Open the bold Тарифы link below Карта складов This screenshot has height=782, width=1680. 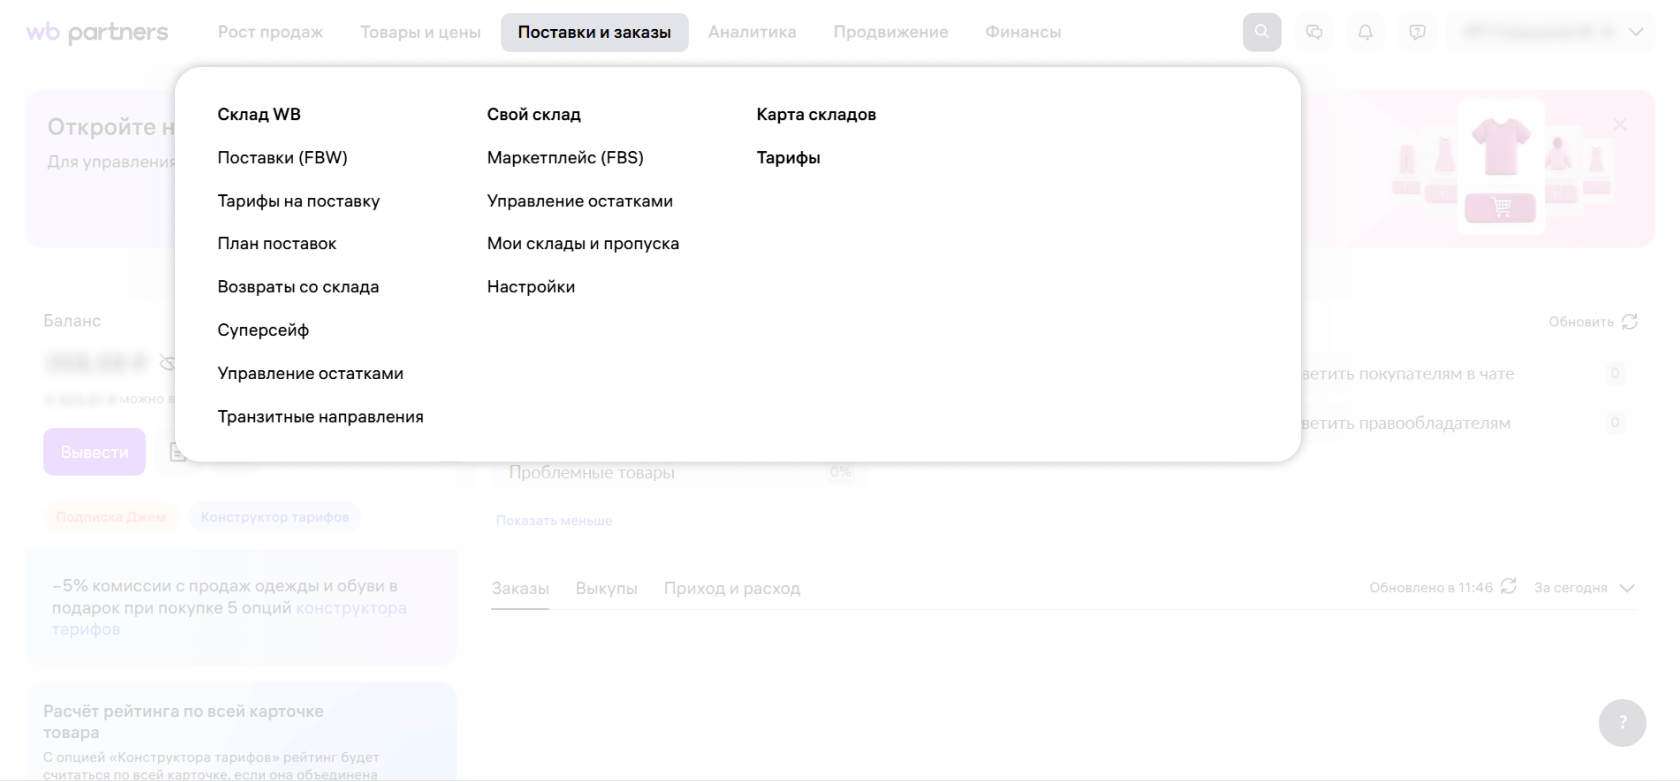click(788, 157)
